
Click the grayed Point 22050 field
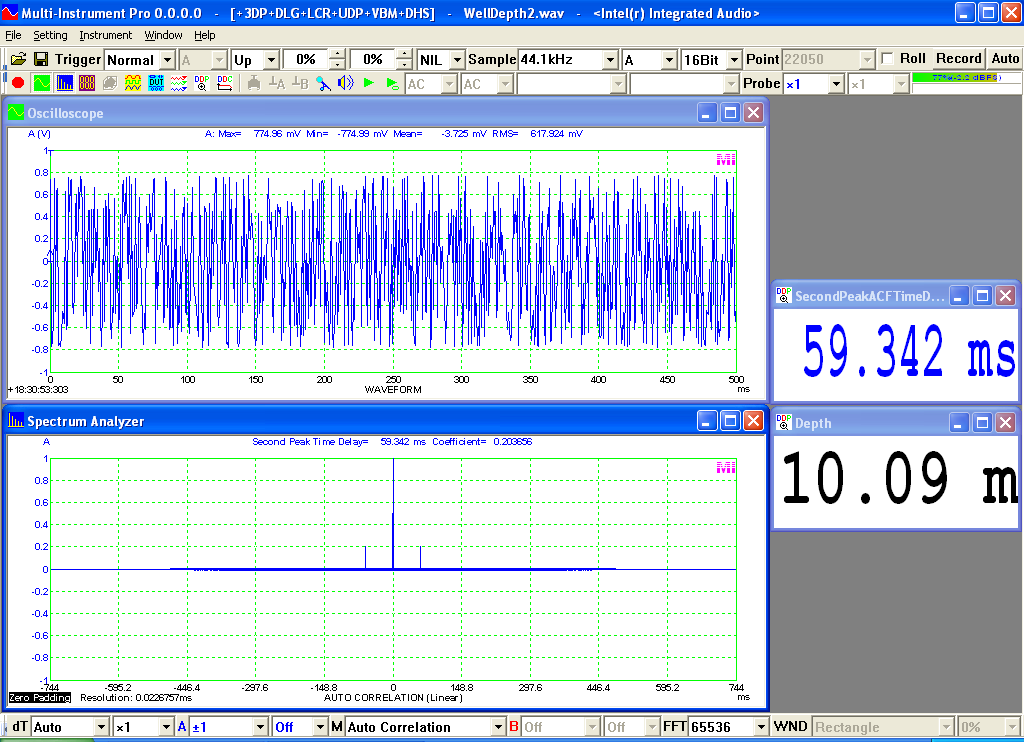click(822, 59)
